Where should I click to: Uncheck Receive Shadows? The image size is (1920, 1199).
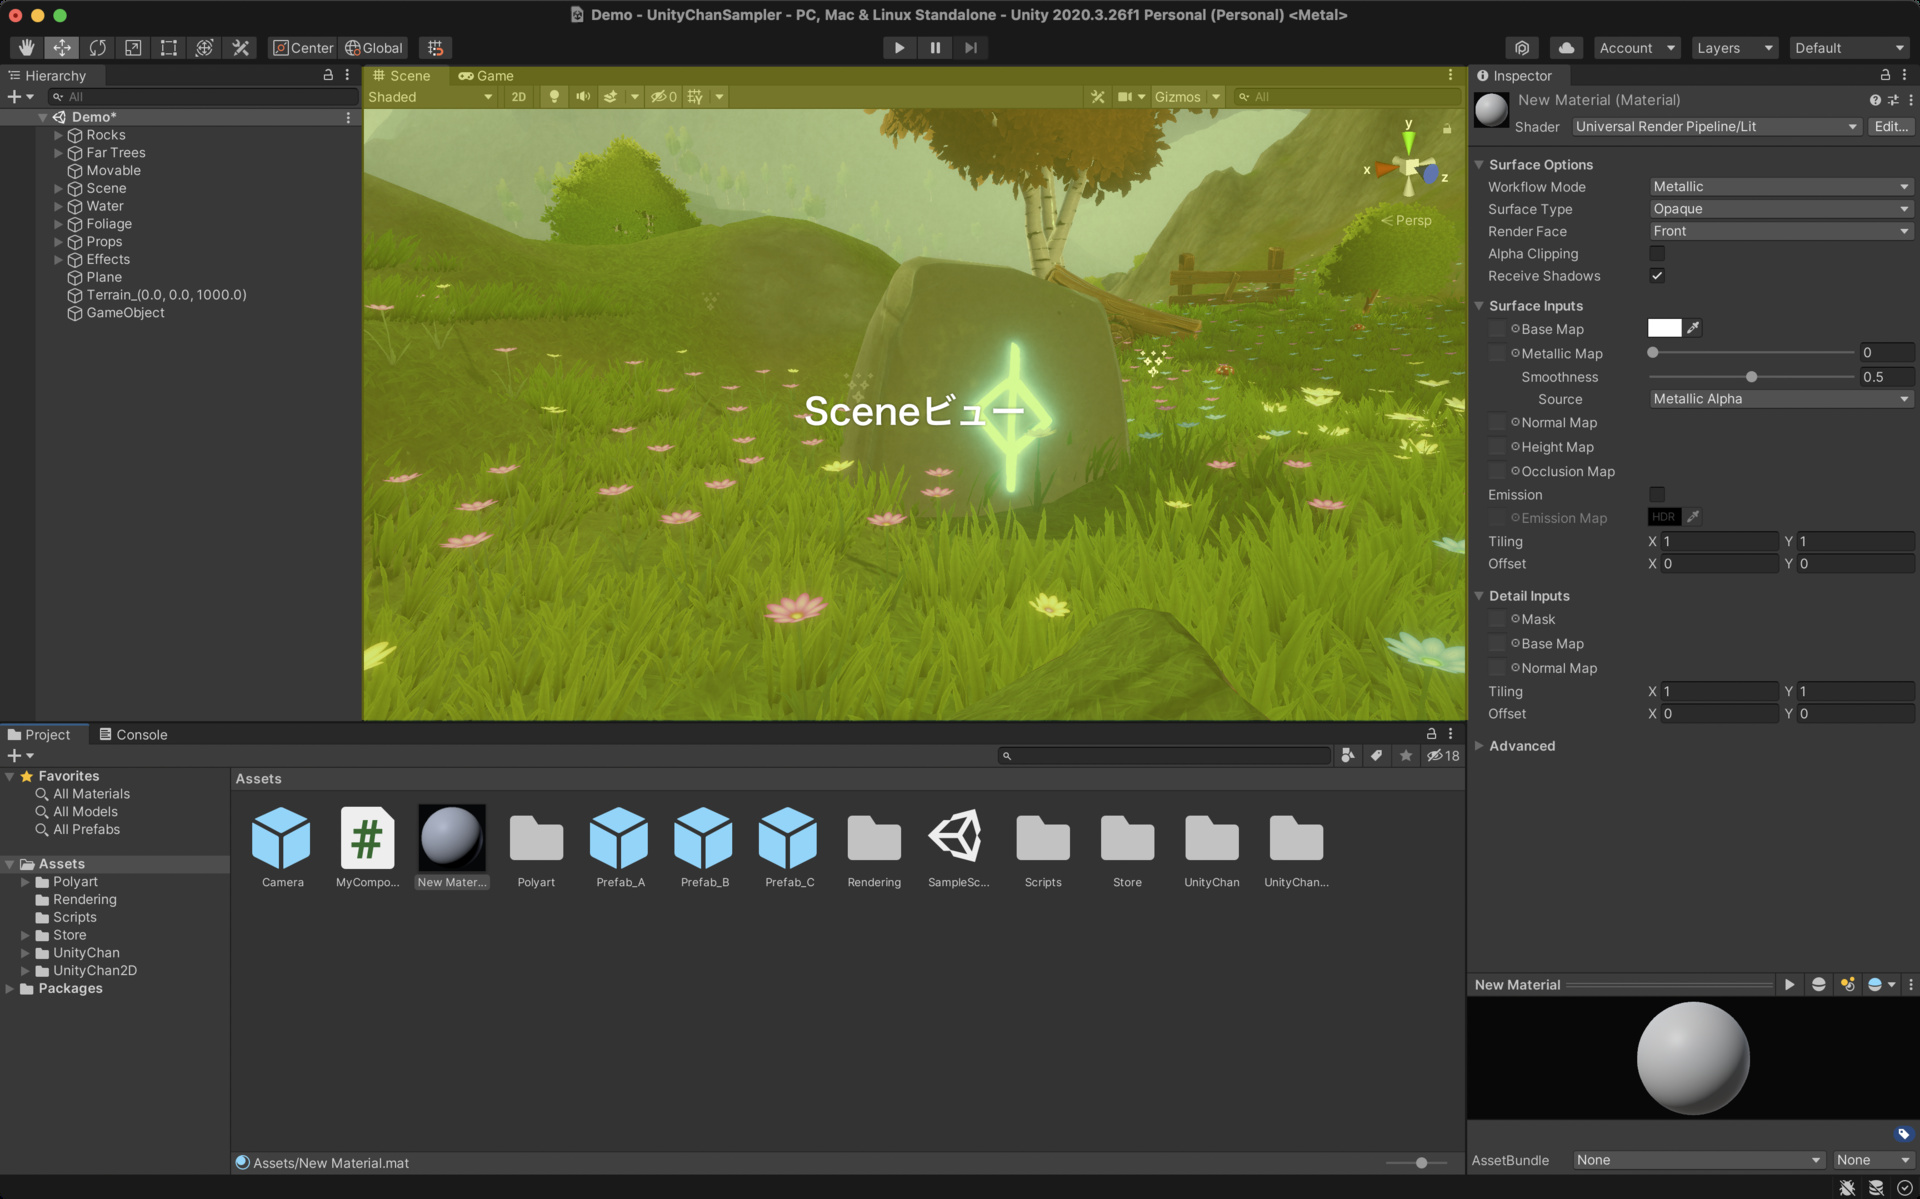coord(1657,276)
